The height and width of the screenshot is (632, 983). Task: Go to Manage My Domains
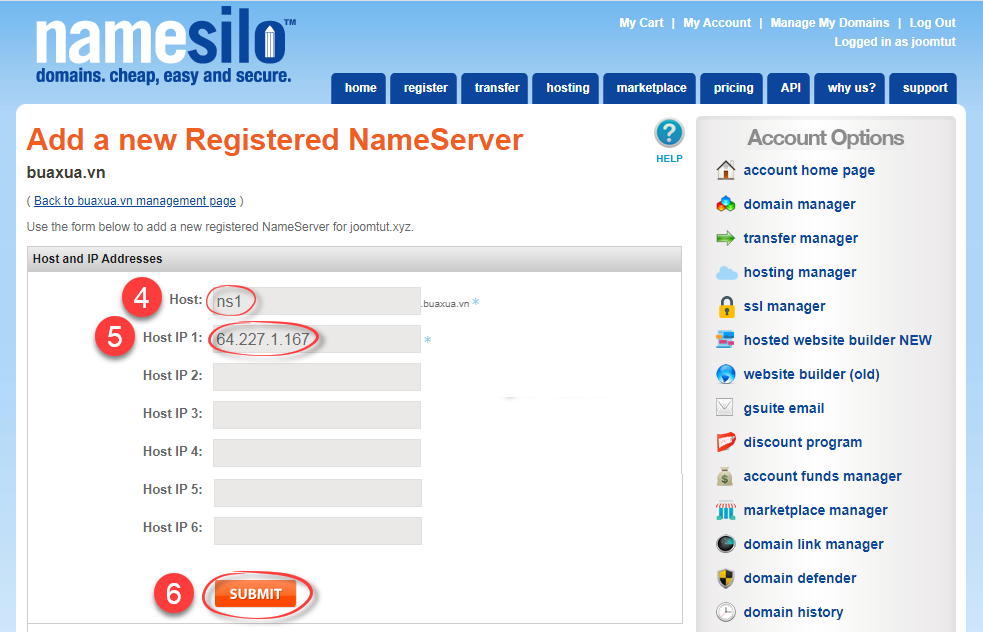tap(829, 23)
